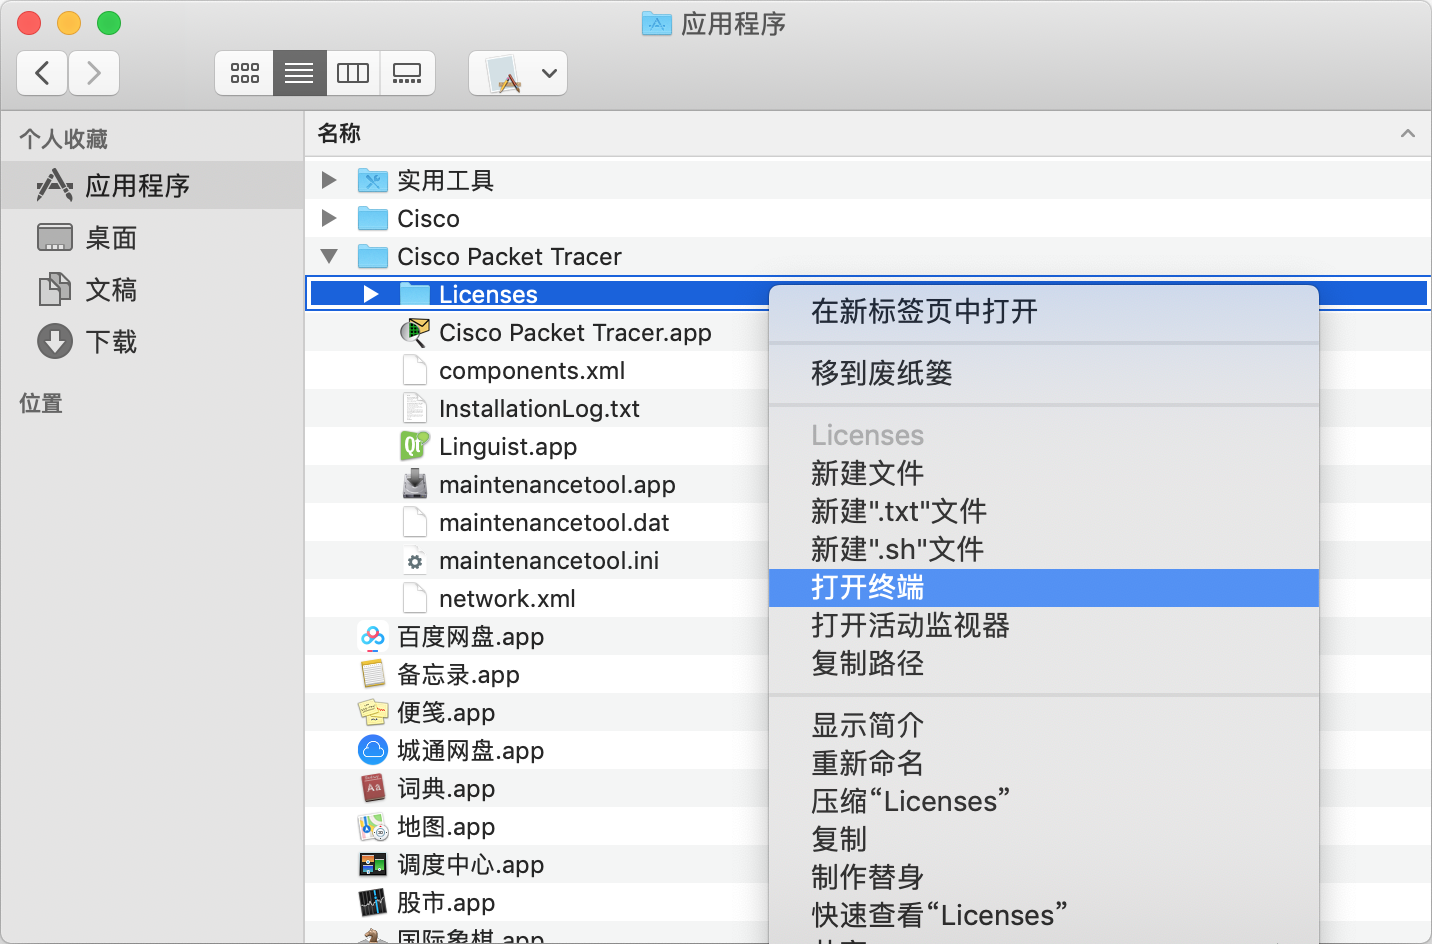Select the 股市.app icon
This screenshot has height=944, width=1432.
[x=373, y=902]
